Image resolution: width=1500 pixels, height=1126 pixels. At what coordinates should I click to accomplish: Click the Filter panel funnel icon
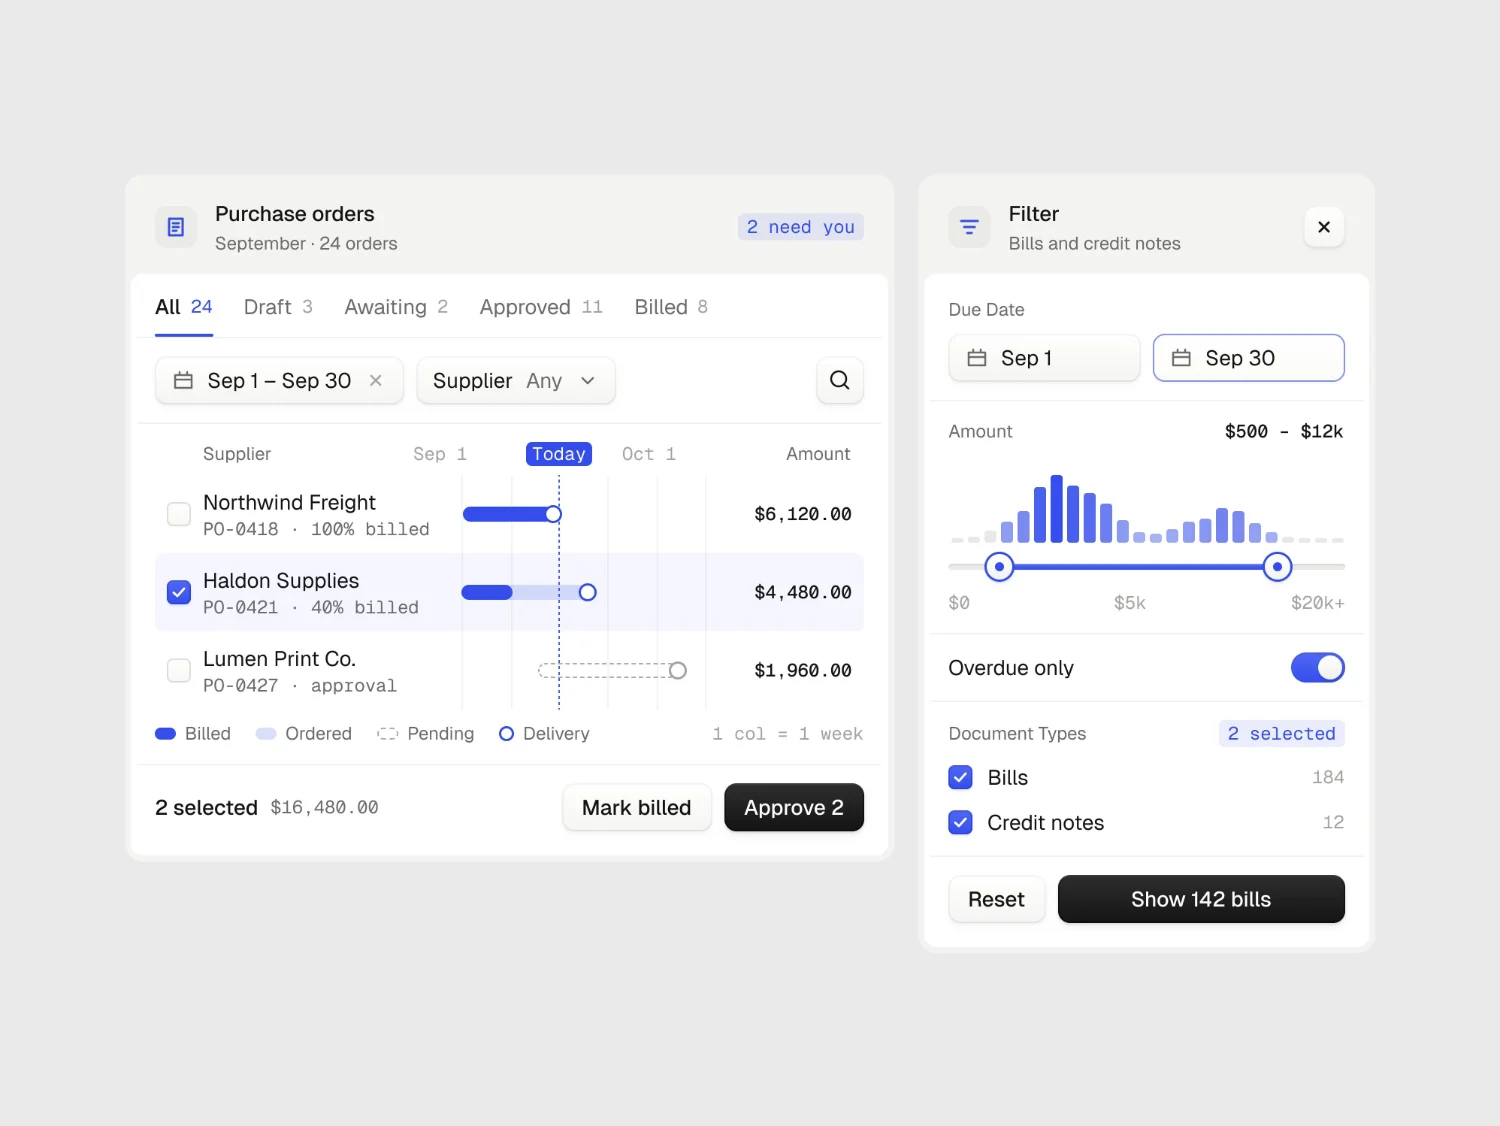click(x=969, y=227)
